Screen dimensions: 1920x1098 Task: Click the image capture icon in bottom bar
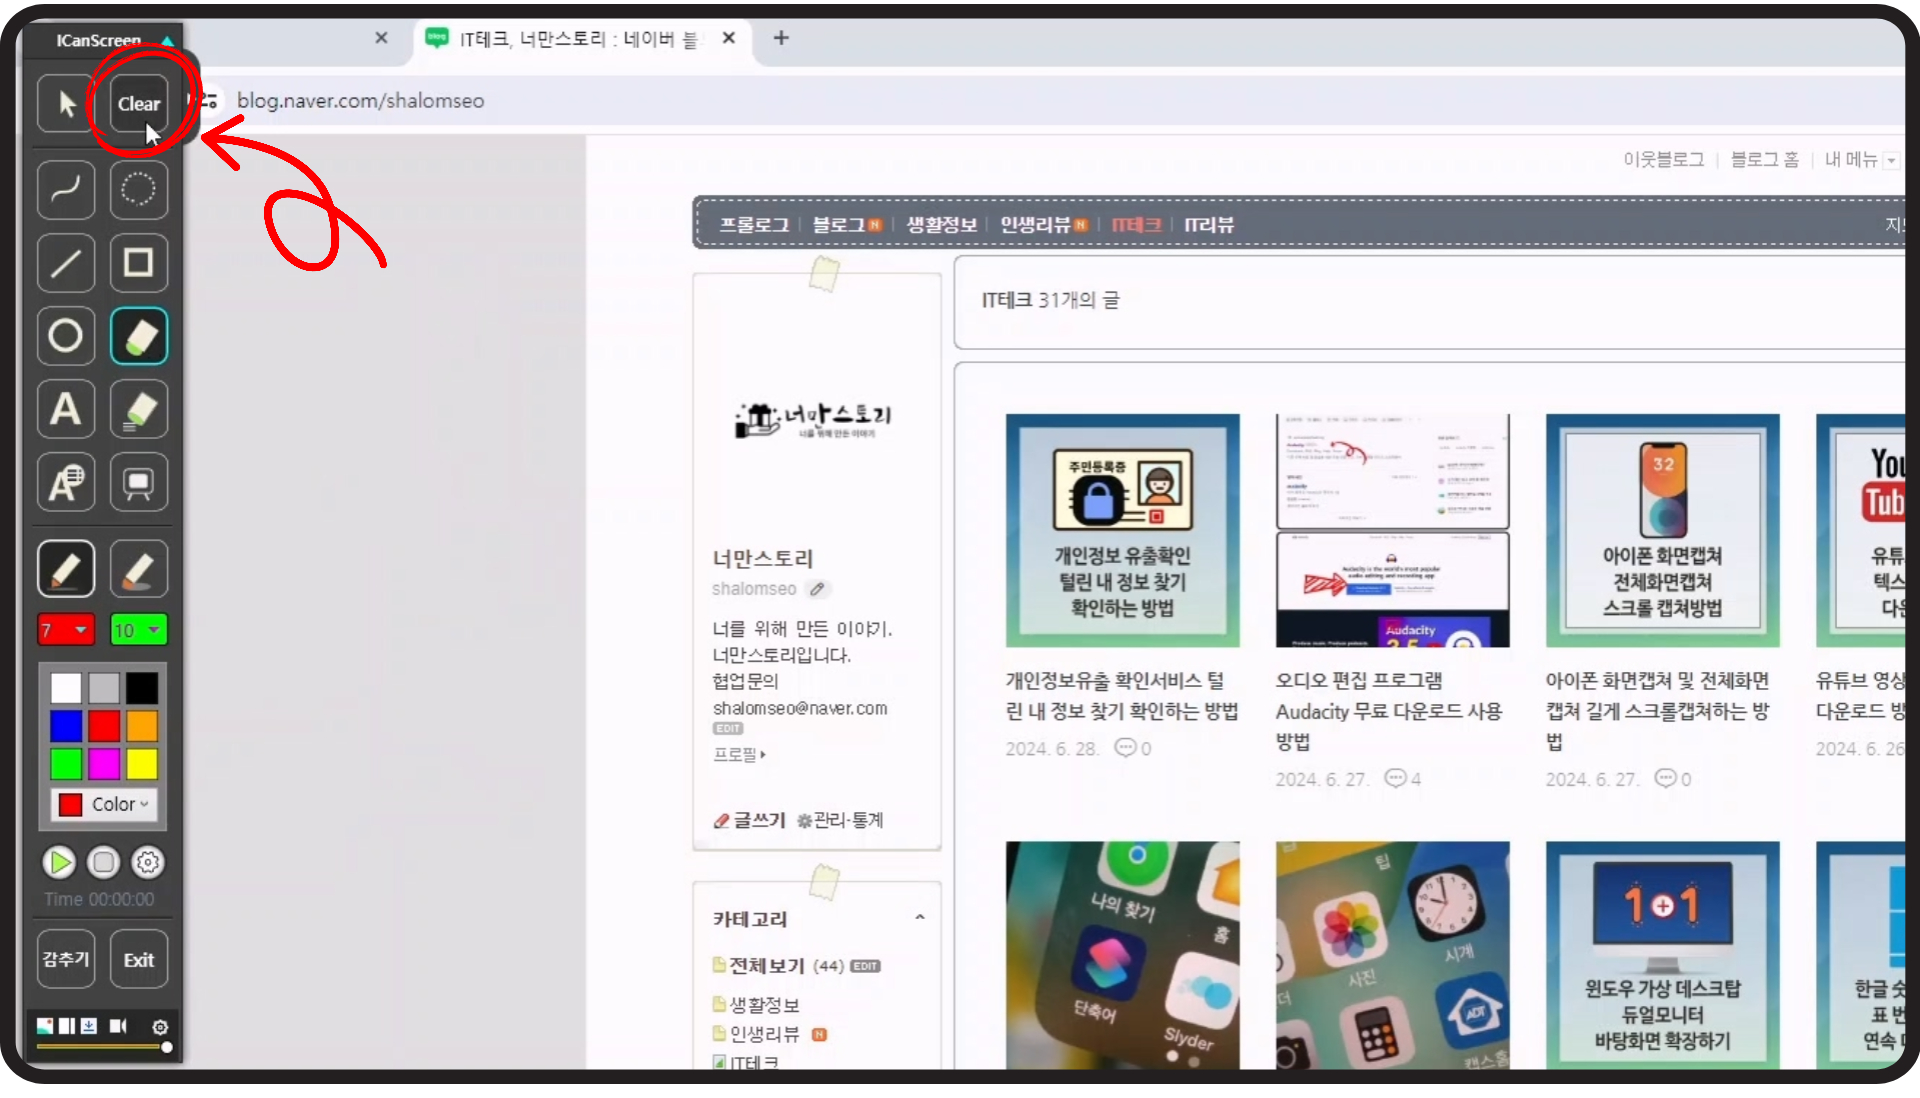(45, 1026)
